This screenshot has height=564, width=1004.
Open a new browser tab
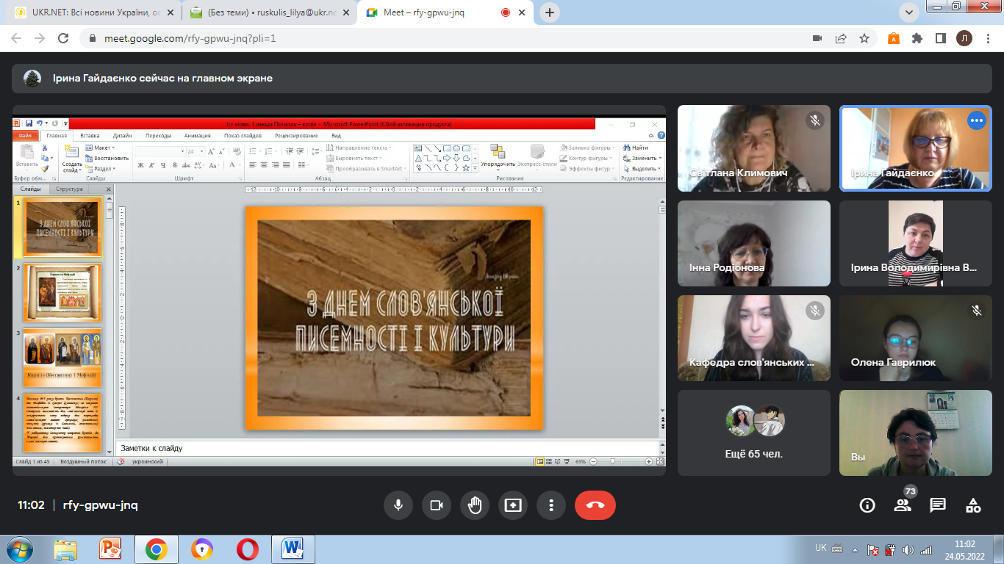click(550, 12)
